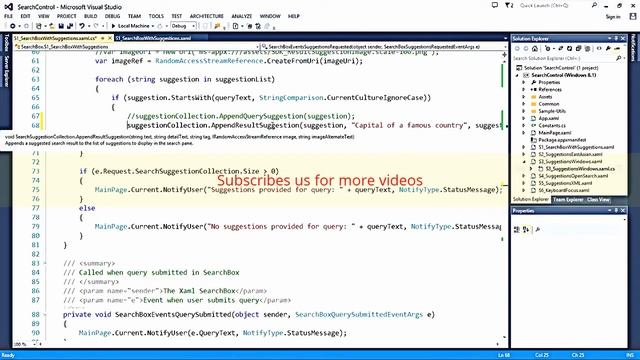Select Constants.cs in Solution Explorer

coord(551,126)
